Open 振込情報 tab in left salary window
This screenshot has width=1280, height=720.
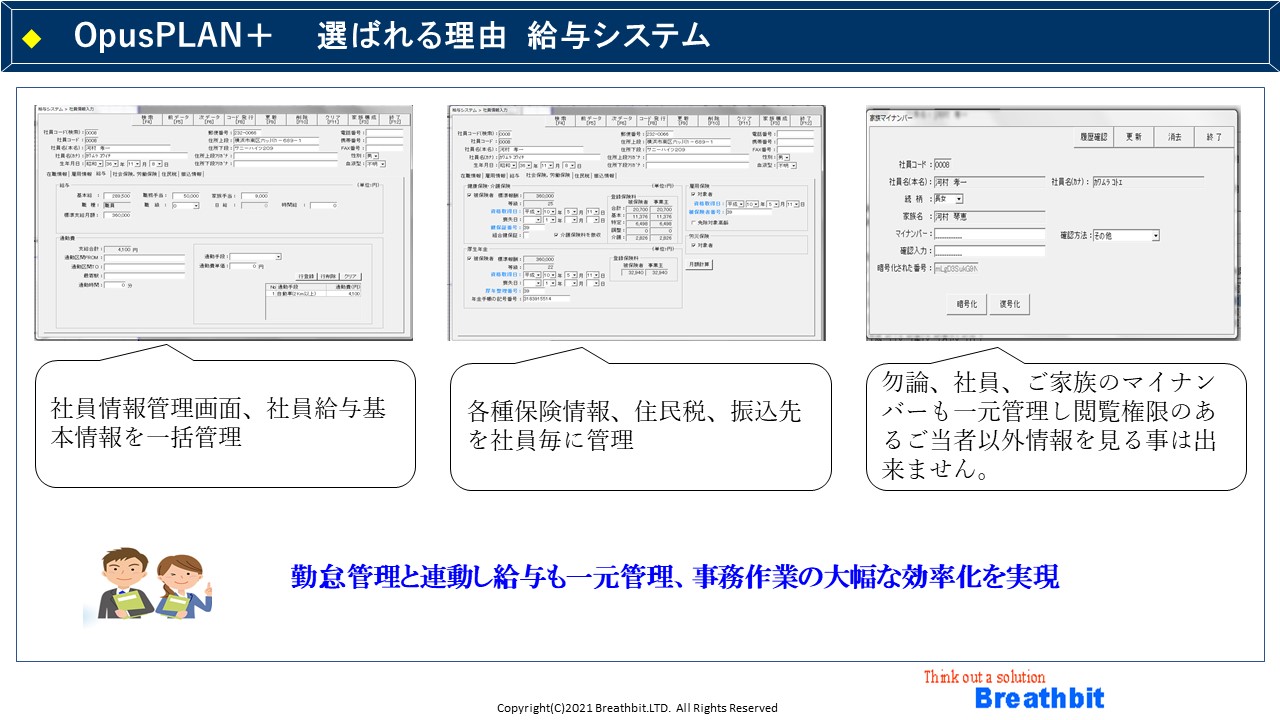point(191,174)
